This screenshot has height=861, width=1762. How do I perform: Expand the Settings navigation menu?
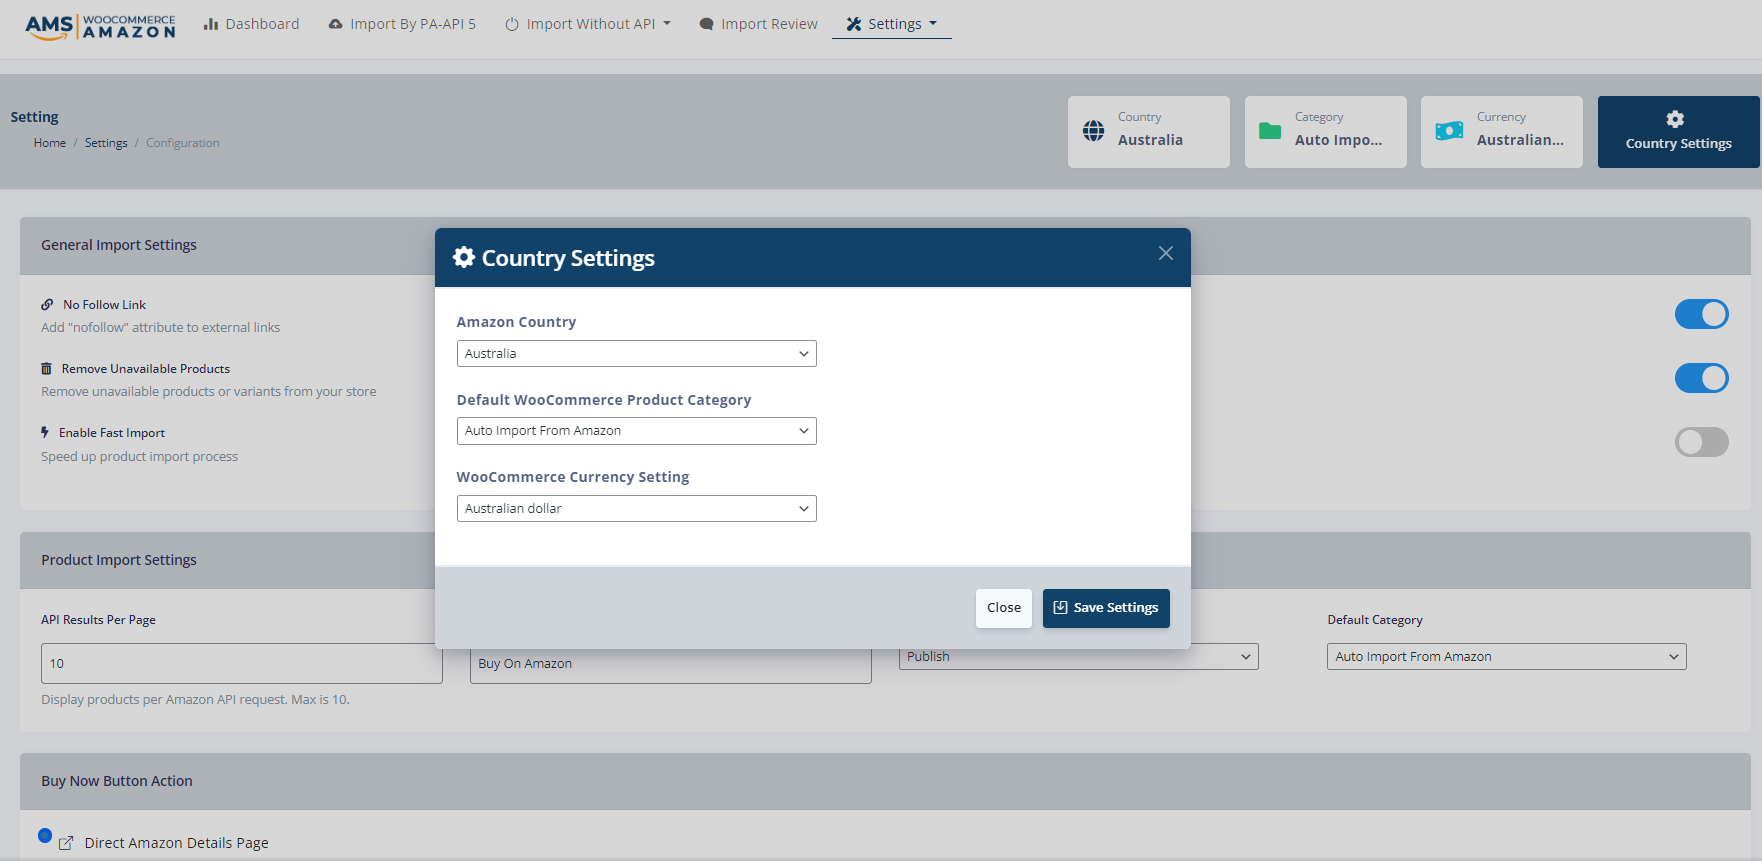click(892, 24)
